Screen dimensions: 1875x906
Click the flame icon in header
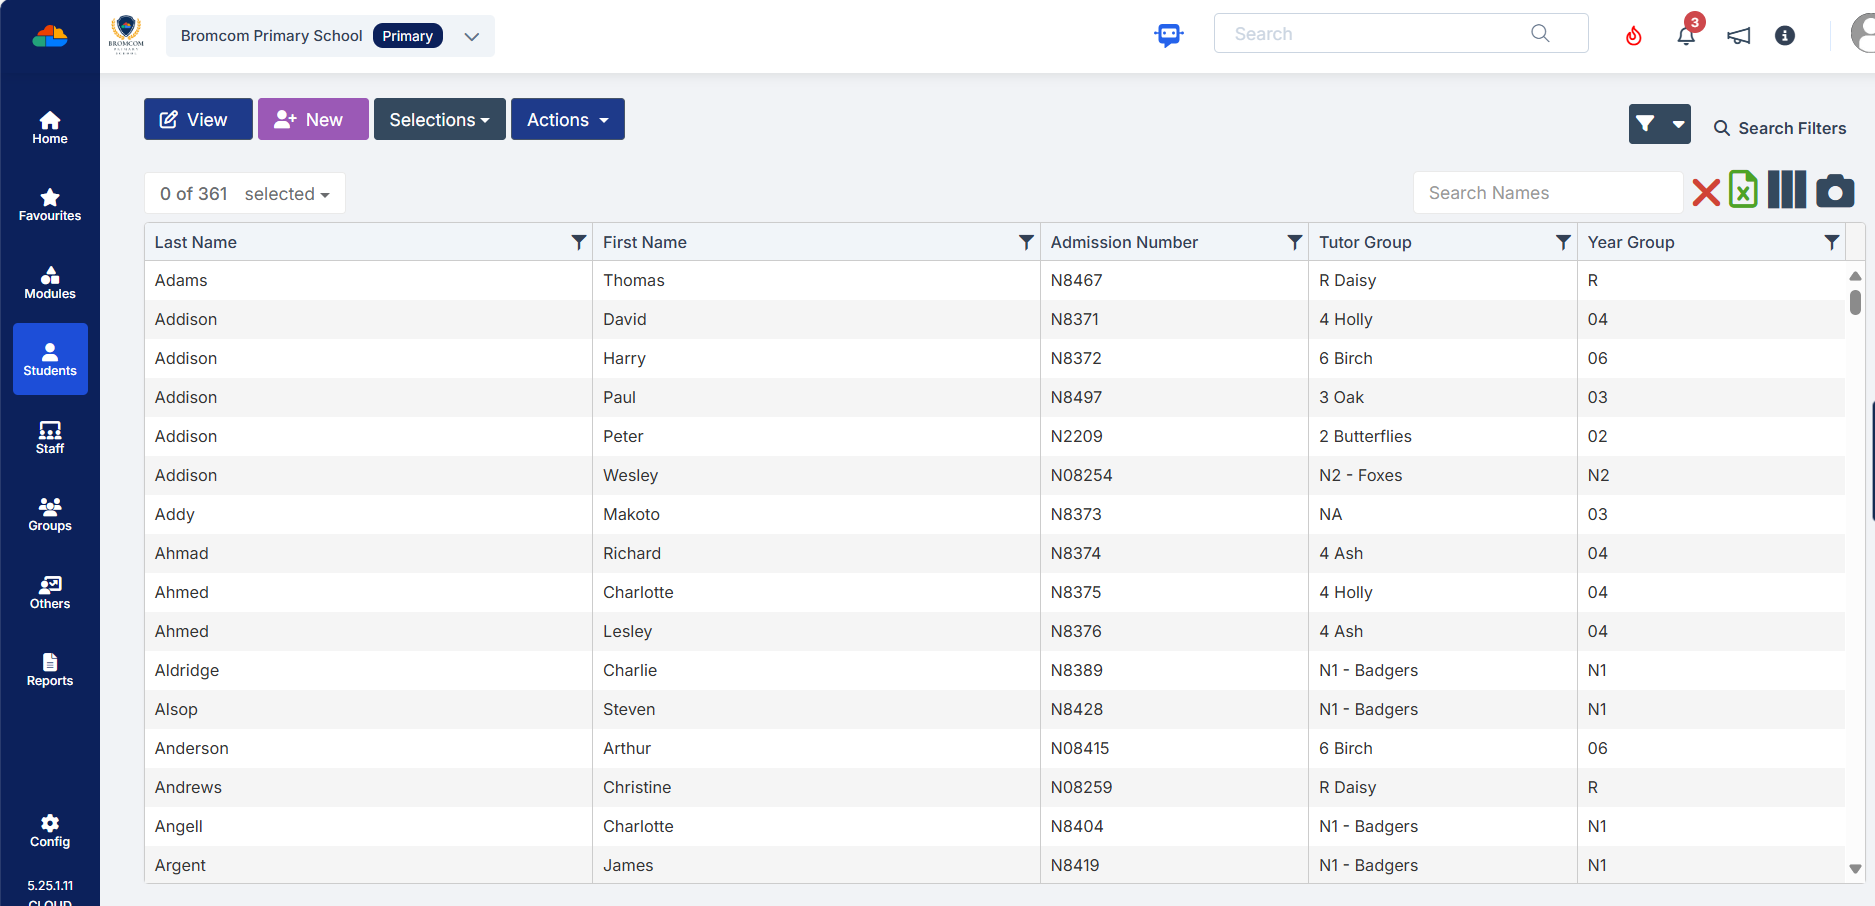(1633, 36)
